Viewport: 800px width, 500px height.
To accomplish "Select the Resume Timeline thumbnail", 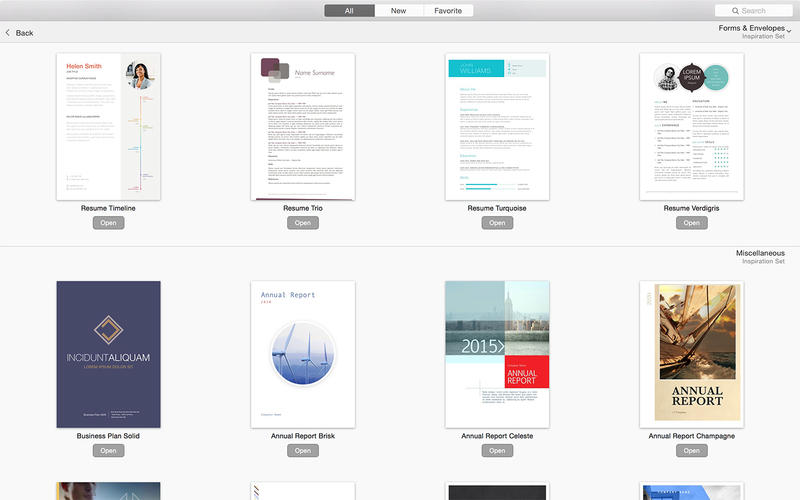I will tap(108, 126).
